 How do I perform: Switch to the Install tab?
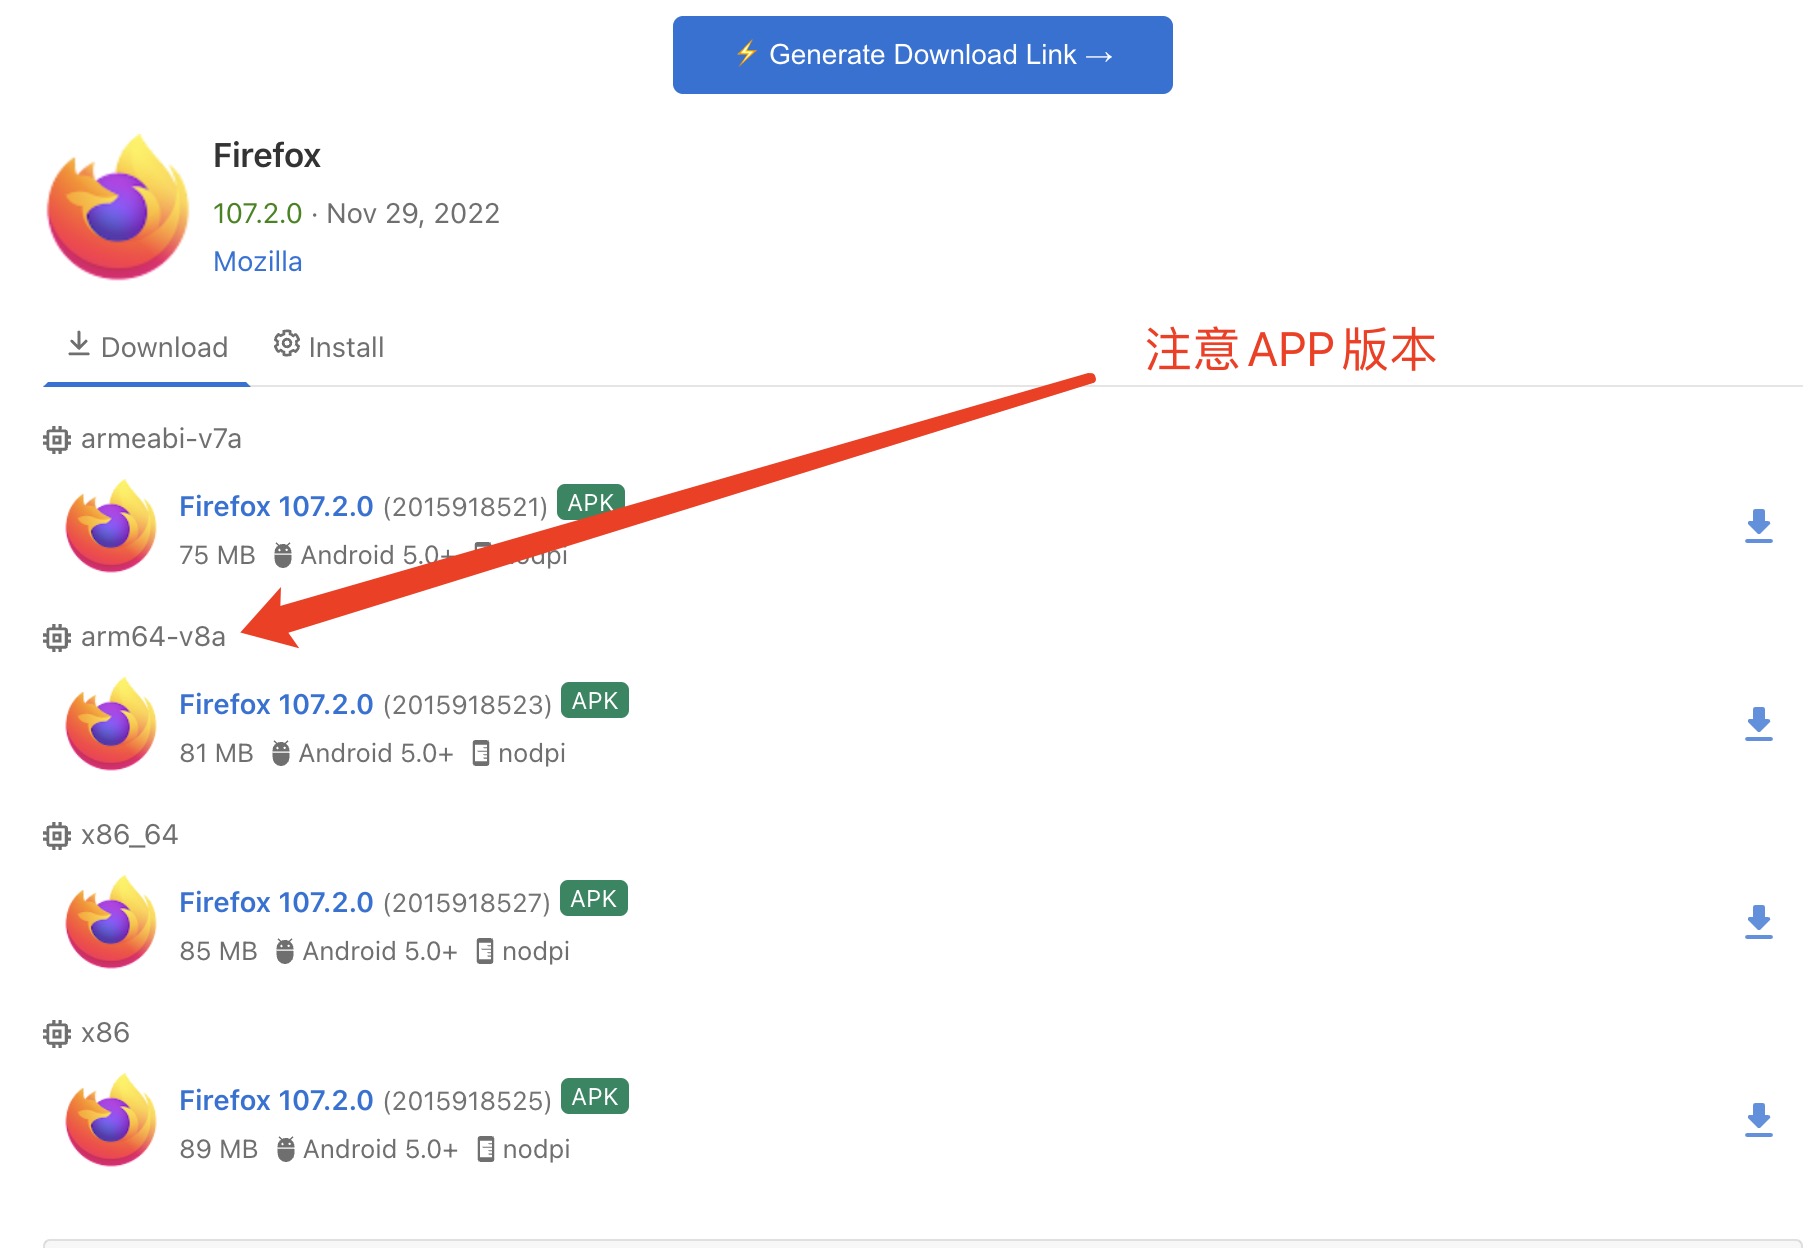(329, 347)
